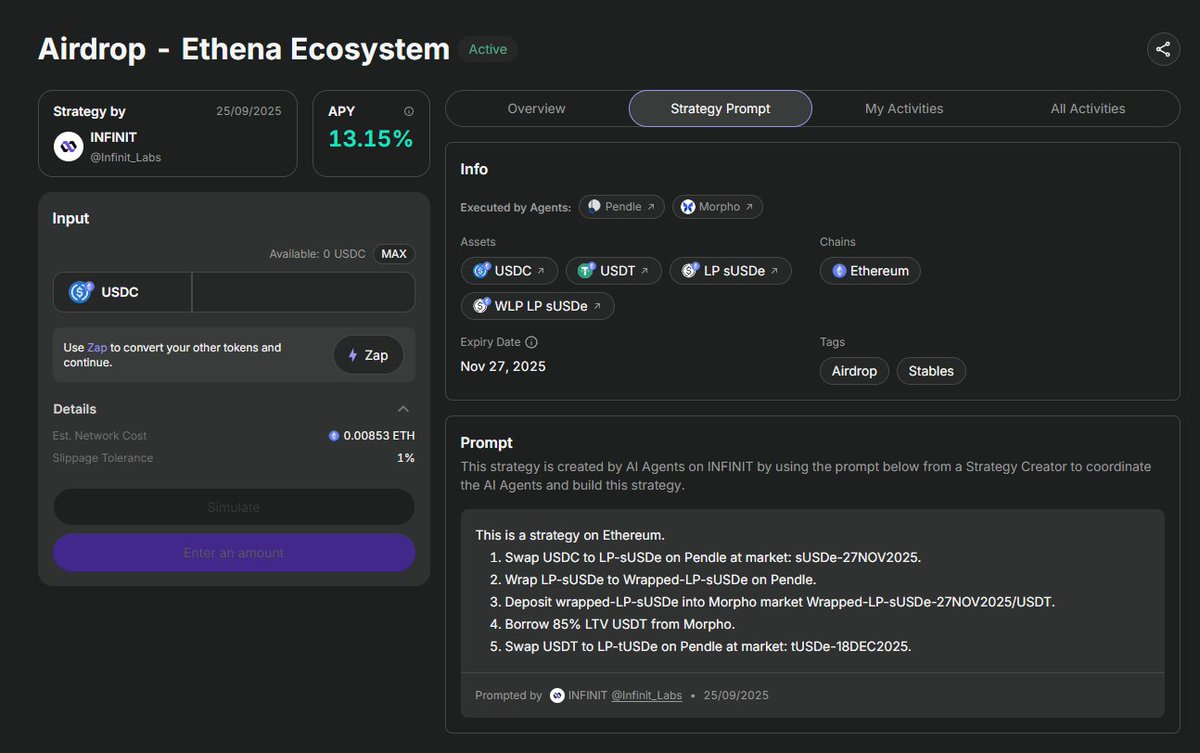The height and width of the screenshot is (753, 1200).
Task: Click the Available: 0 USDC text
Action: pyautogui.click(x=317, y=254)
